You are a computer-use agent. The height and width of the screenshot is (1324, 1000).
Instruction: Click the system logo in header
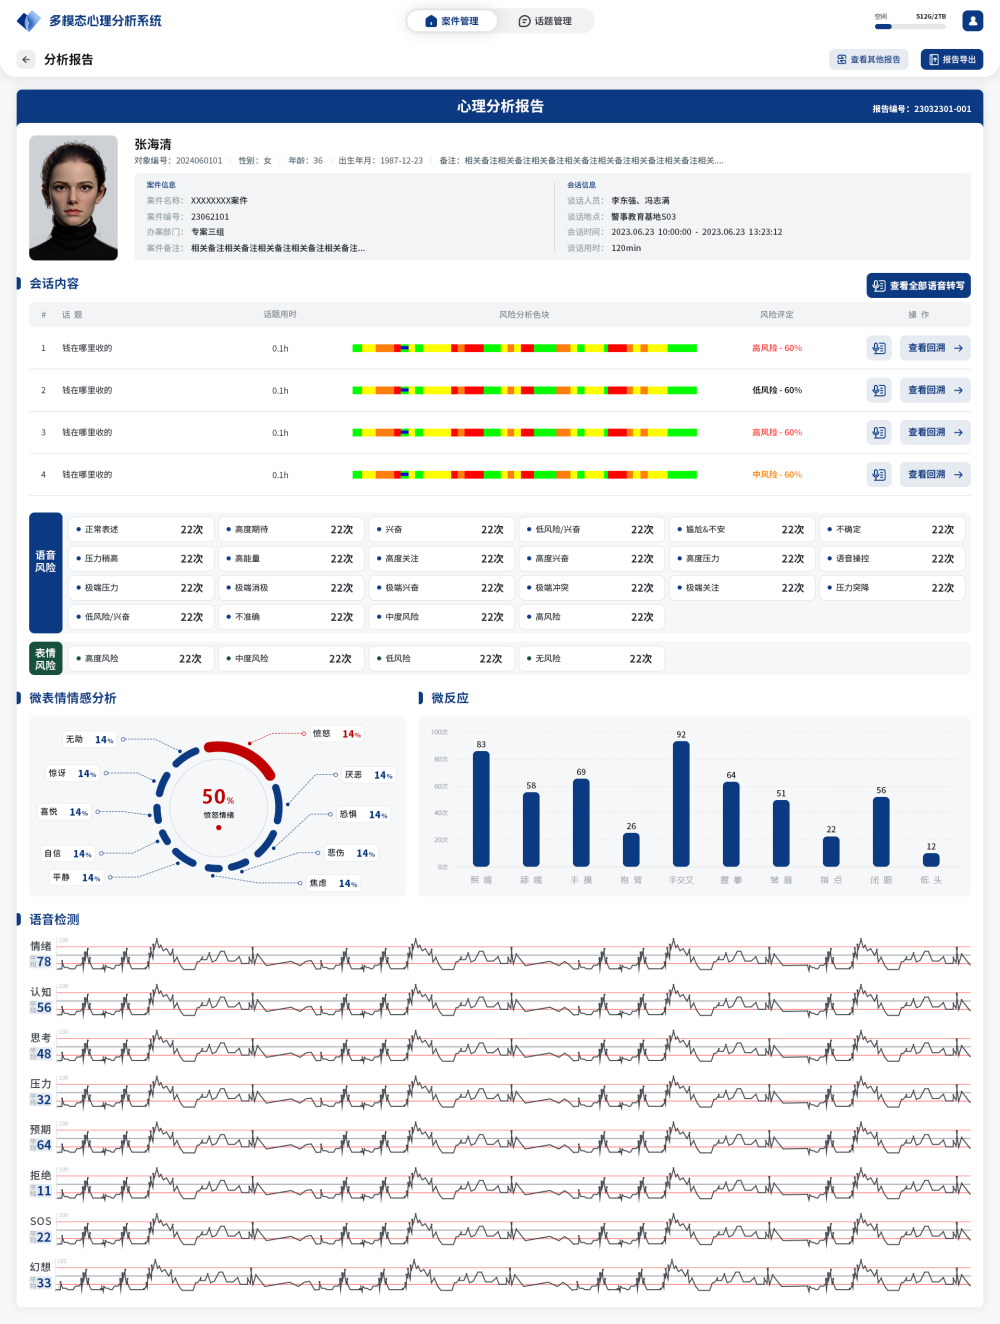(29, 21)
